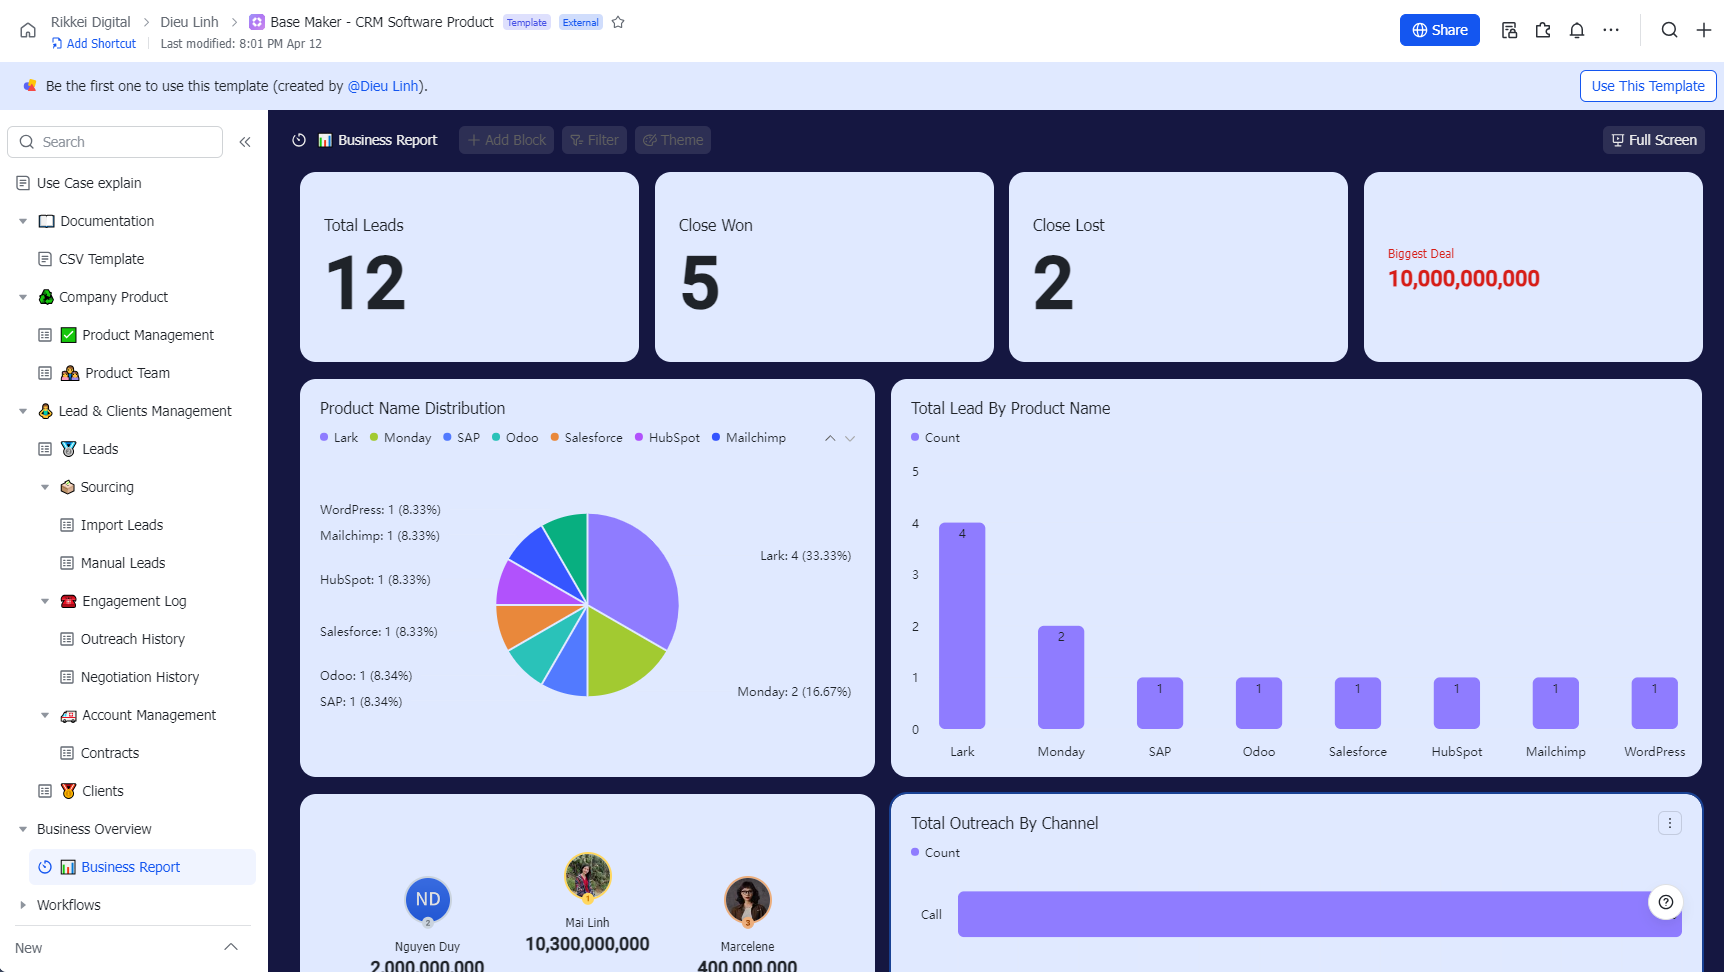Collapse the sidebar with the double chevron
Screen dimensions: 1724x972
point(245,142)
